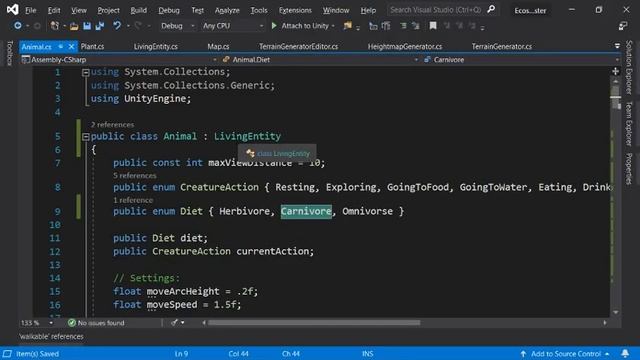Image resolution: width=640 pixels, height=360 pixels.
Task: Click the comment selected lines icon
Action: [403, 26]
